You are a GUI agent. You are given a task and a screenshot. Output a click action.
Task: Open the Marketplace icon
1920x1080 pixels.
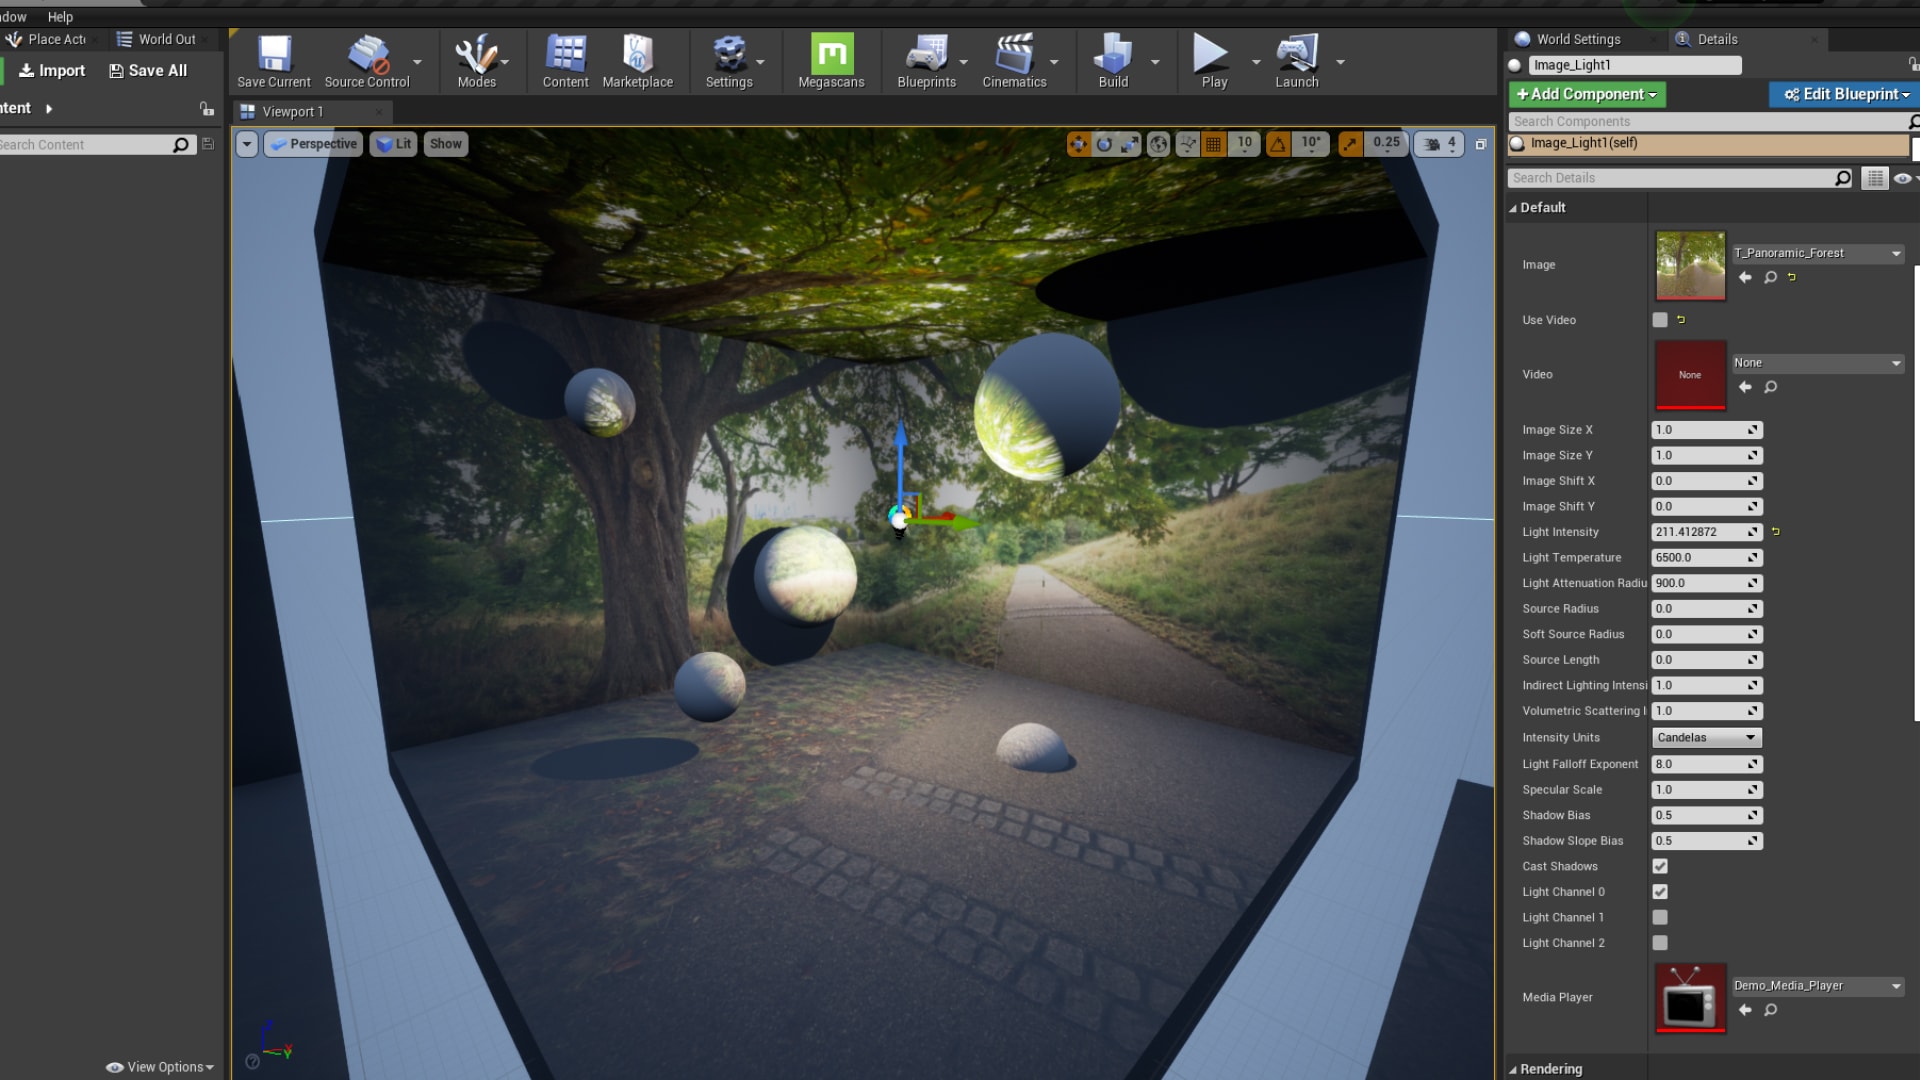(x=637, y=55)
